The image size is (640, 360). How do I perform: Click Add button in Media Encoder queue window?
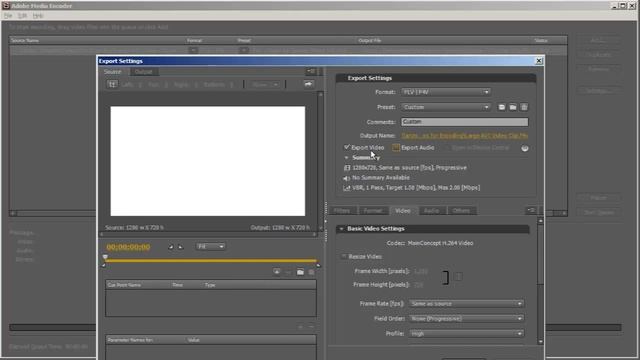(x=599, y=40)
